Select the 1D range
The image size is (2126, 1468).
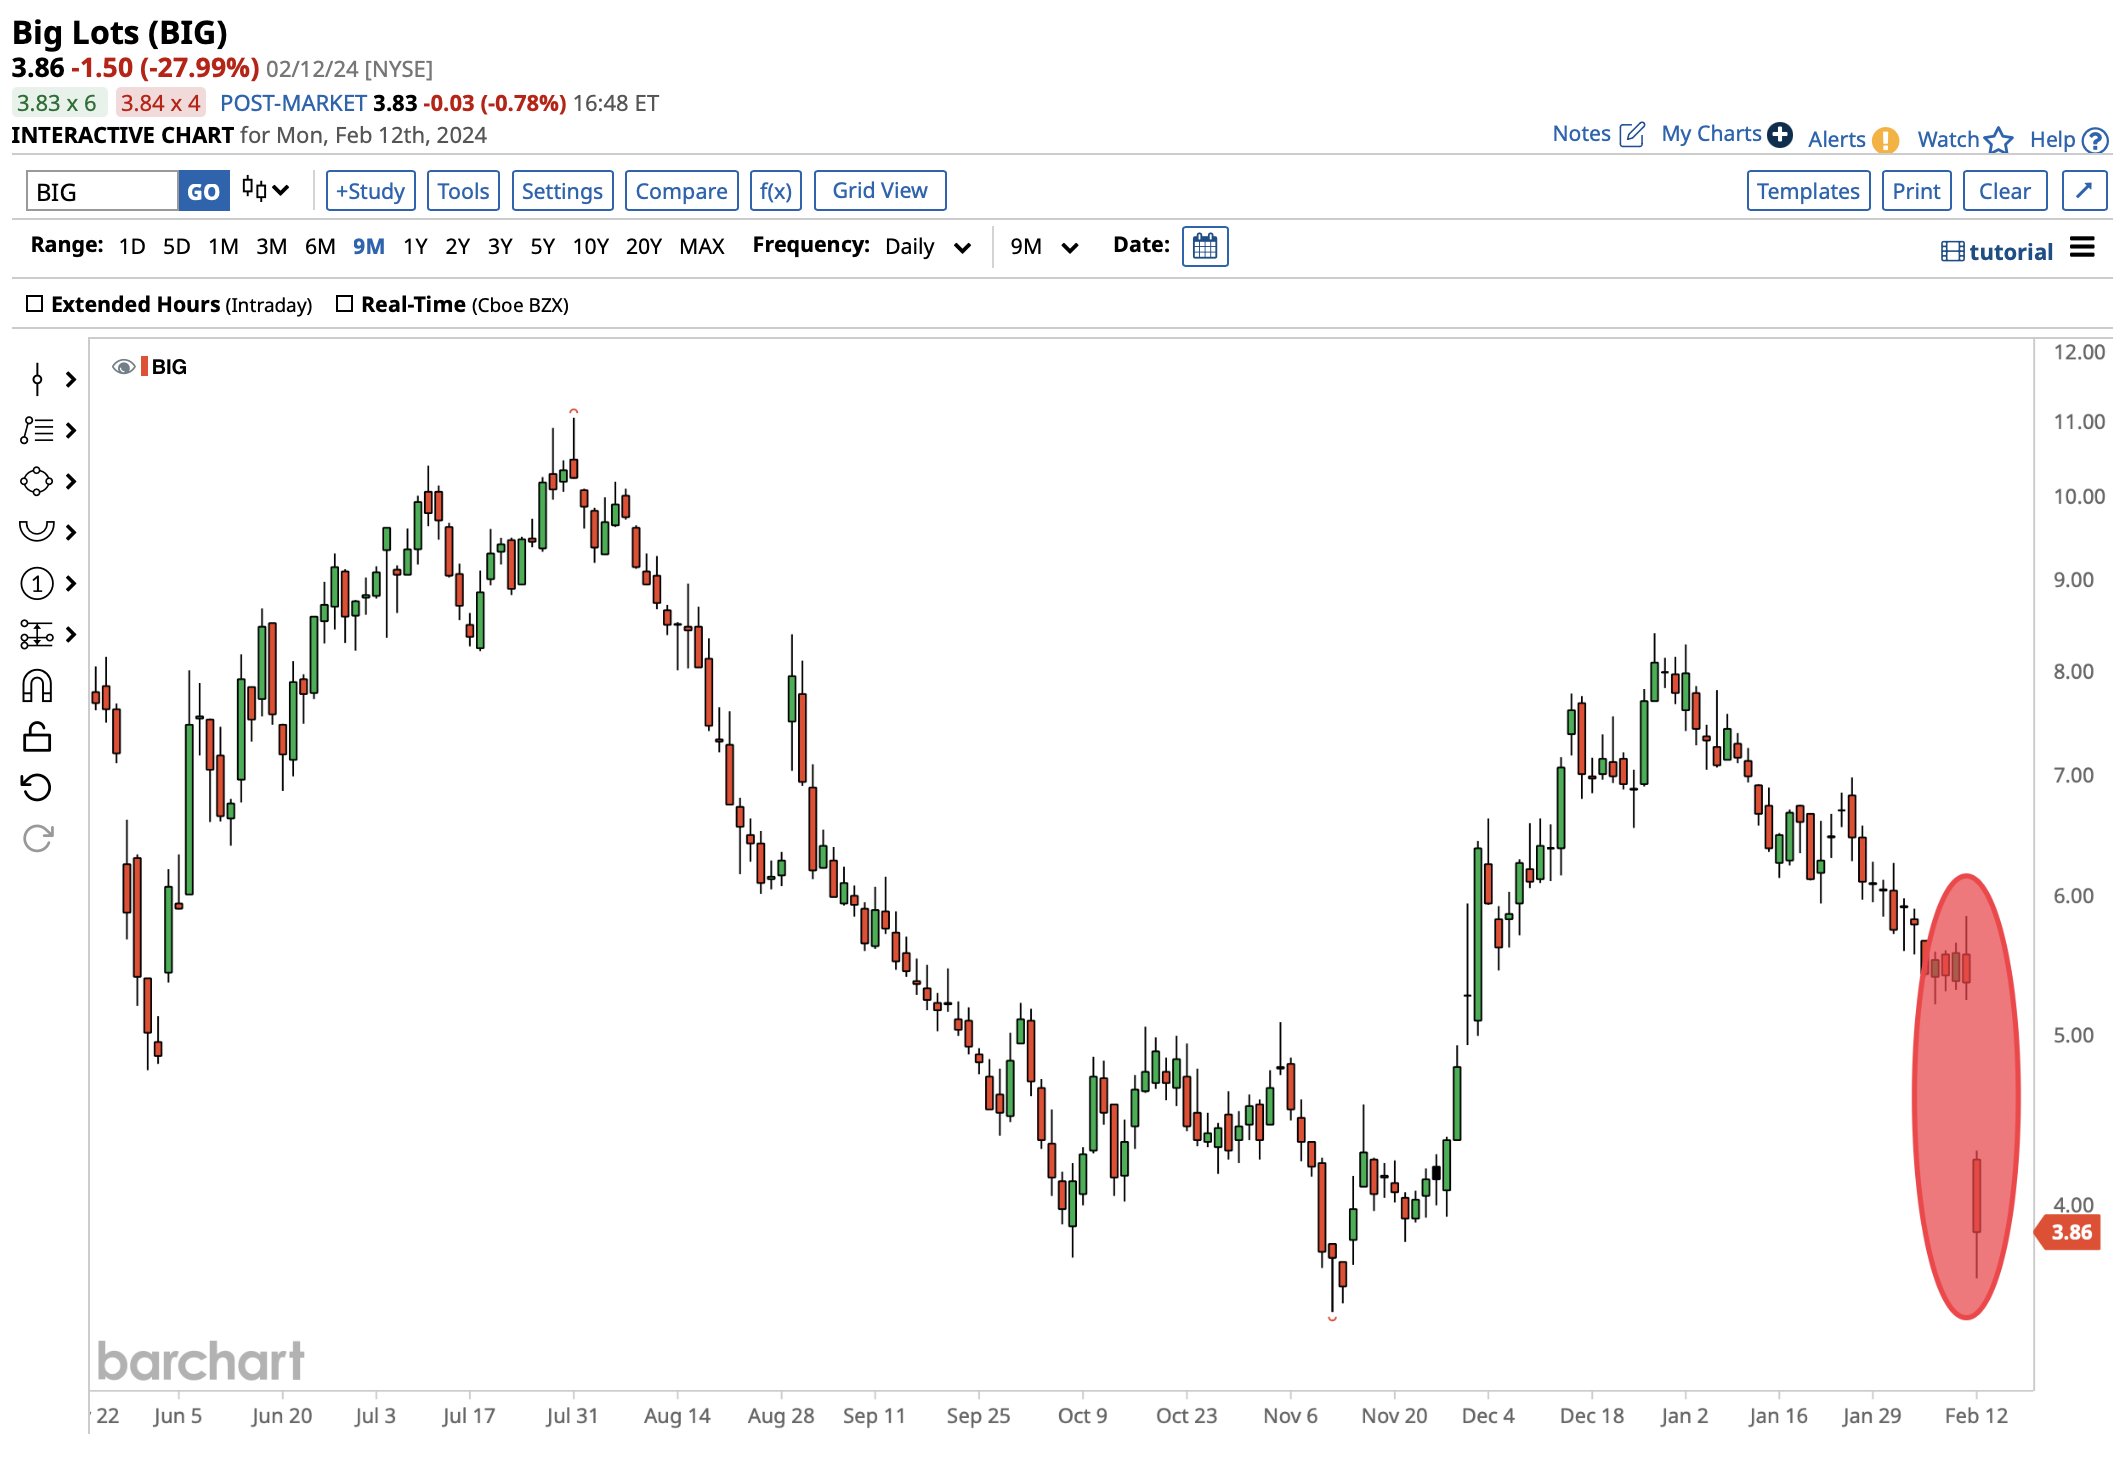point(132,246)
